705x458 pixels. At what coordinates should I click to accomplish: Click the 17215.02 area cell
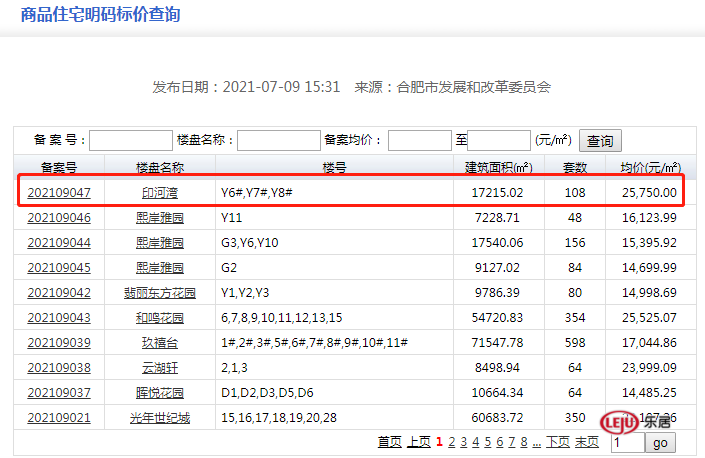click(x=497, y=193)
